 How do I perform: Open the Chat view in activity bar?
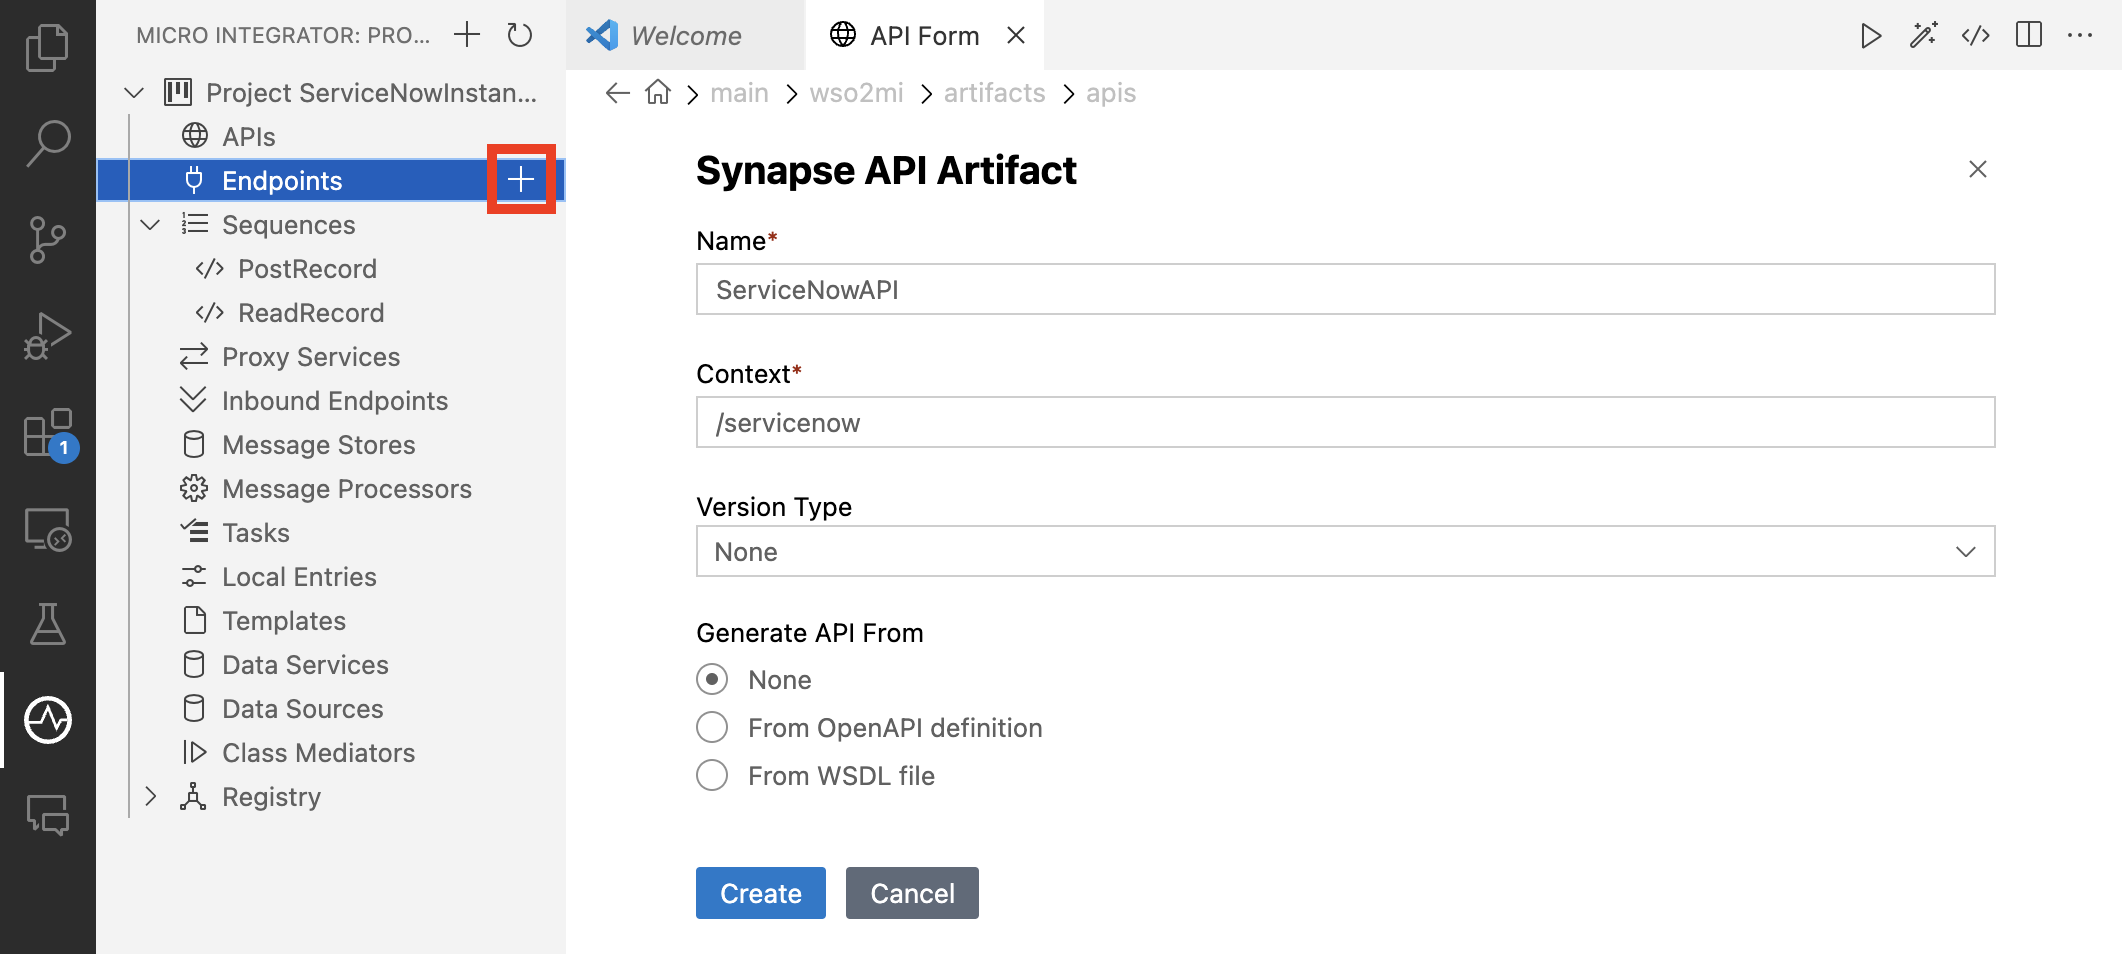click(x=47, y=816)
